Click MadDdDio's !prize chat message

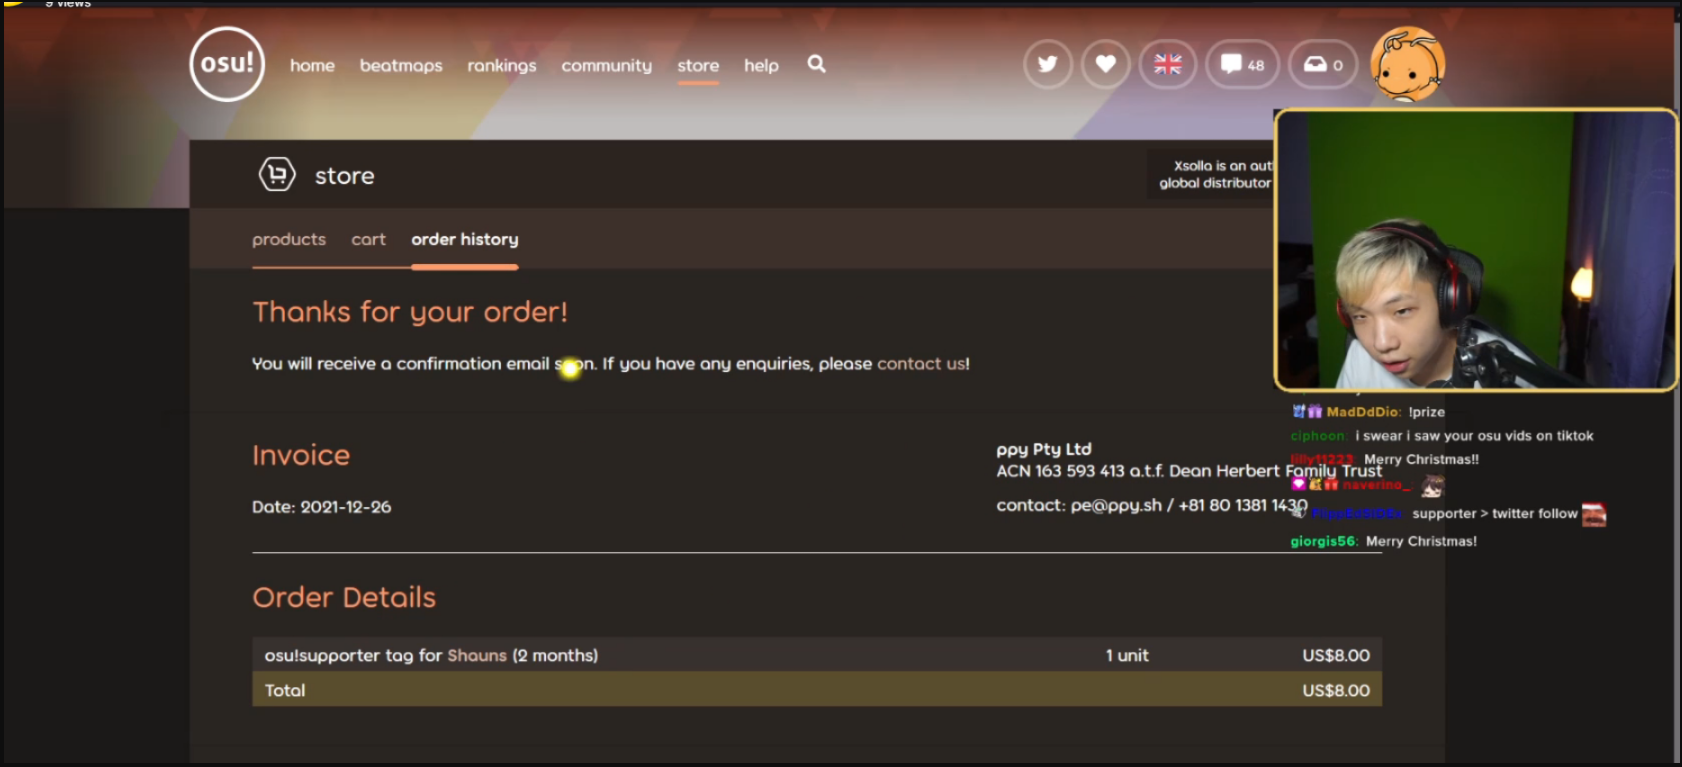point(1368,412)
